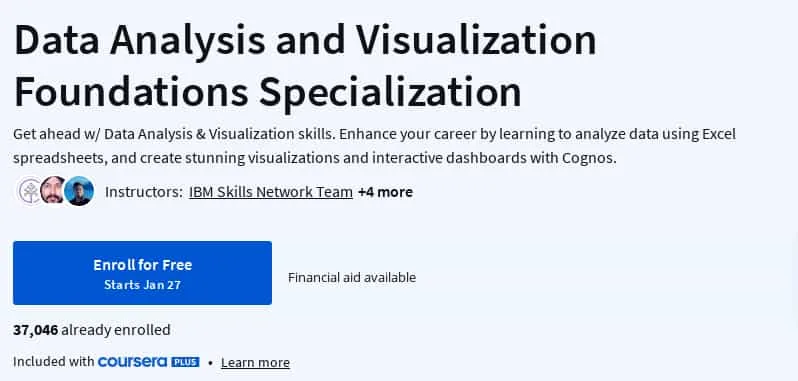Click the word Excel in the description
Image resolution: width=798 pixels, height=381 pixels.
[x=719, y=134]
